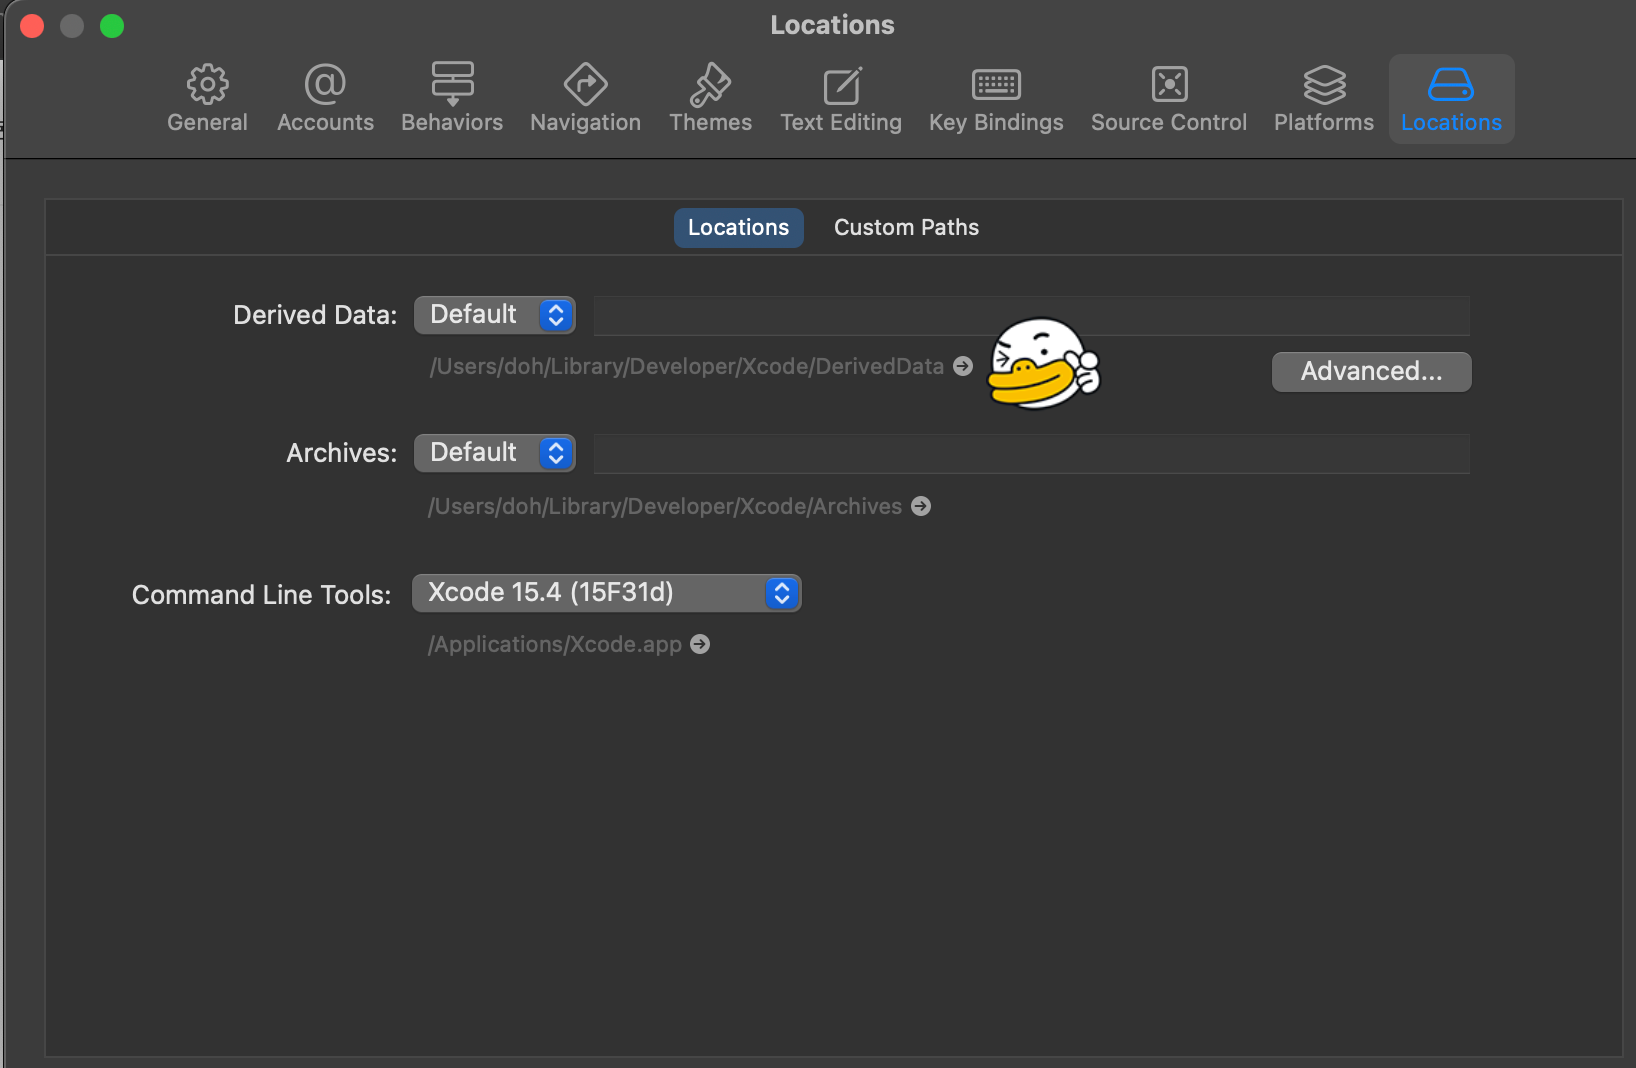The width and height of the screenshot is (1636, 1068).
Task: Open the Accounts settings pane
Action: pos(325,99)
